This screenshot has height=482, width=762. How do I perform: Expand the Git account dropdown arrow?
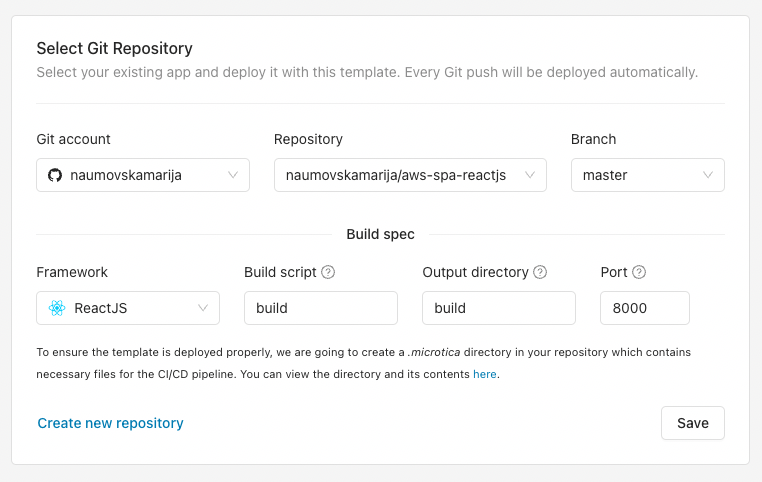pyautogui.click(x=233, y=175)
